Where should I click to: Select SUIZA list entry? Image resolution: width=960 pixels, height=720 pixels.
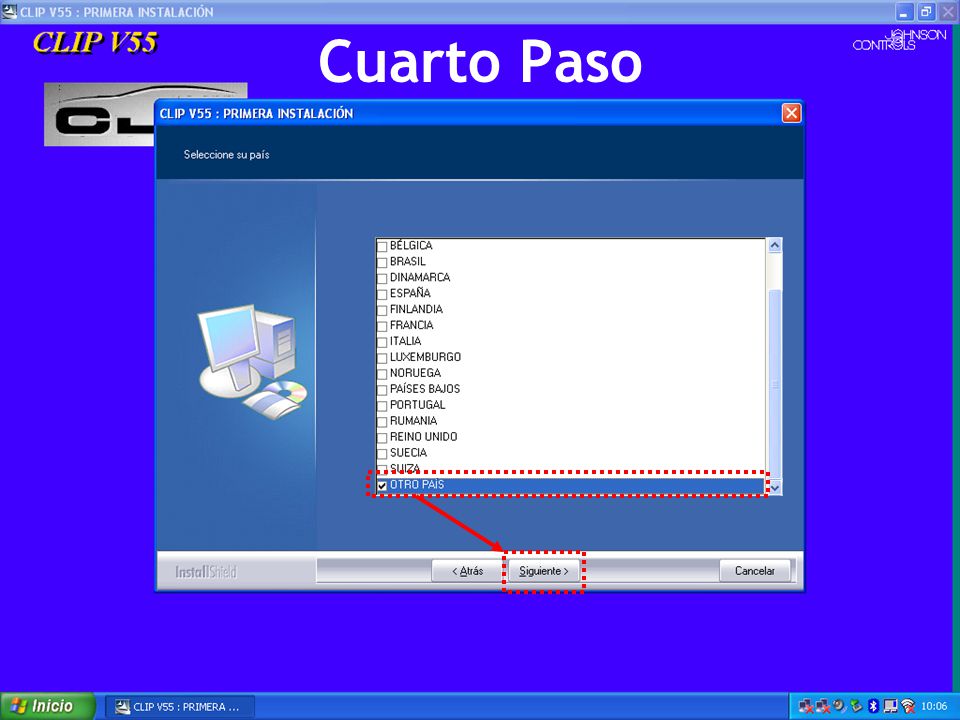coord(570,468)
